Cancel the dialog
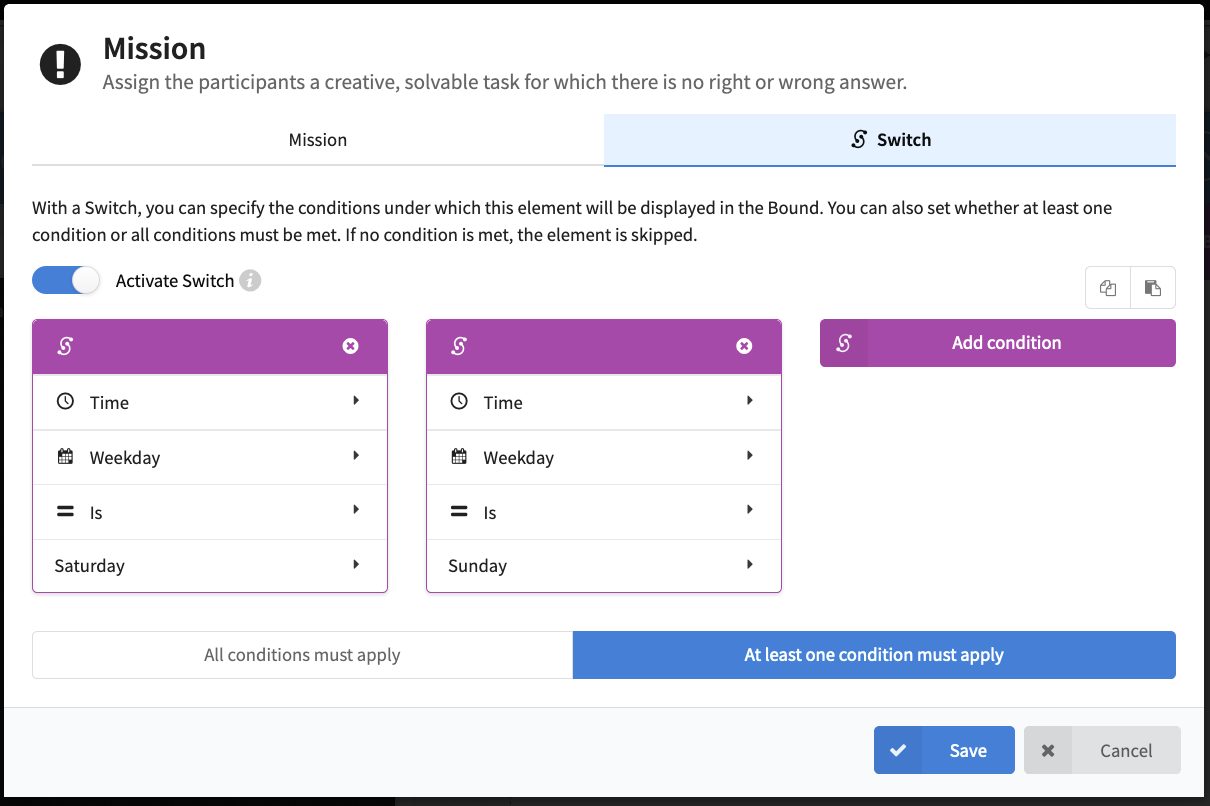This screenshot has height=806, width=1210. (x=1102, y=750)
